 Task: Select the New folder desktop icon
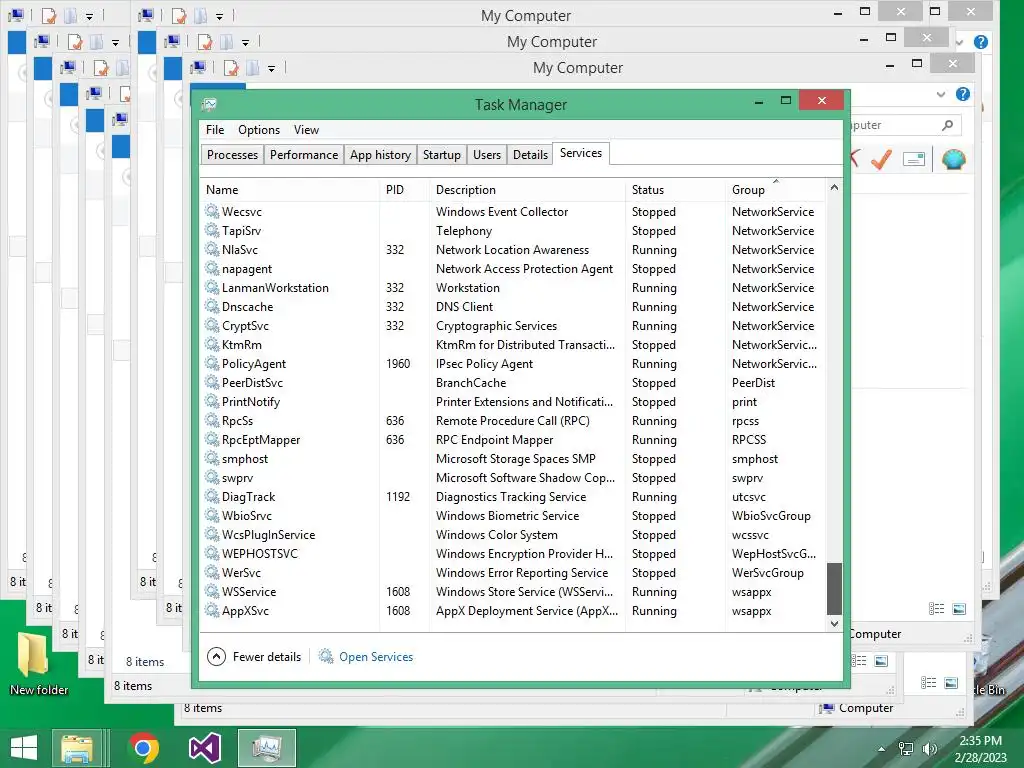[x=39, y=664]
